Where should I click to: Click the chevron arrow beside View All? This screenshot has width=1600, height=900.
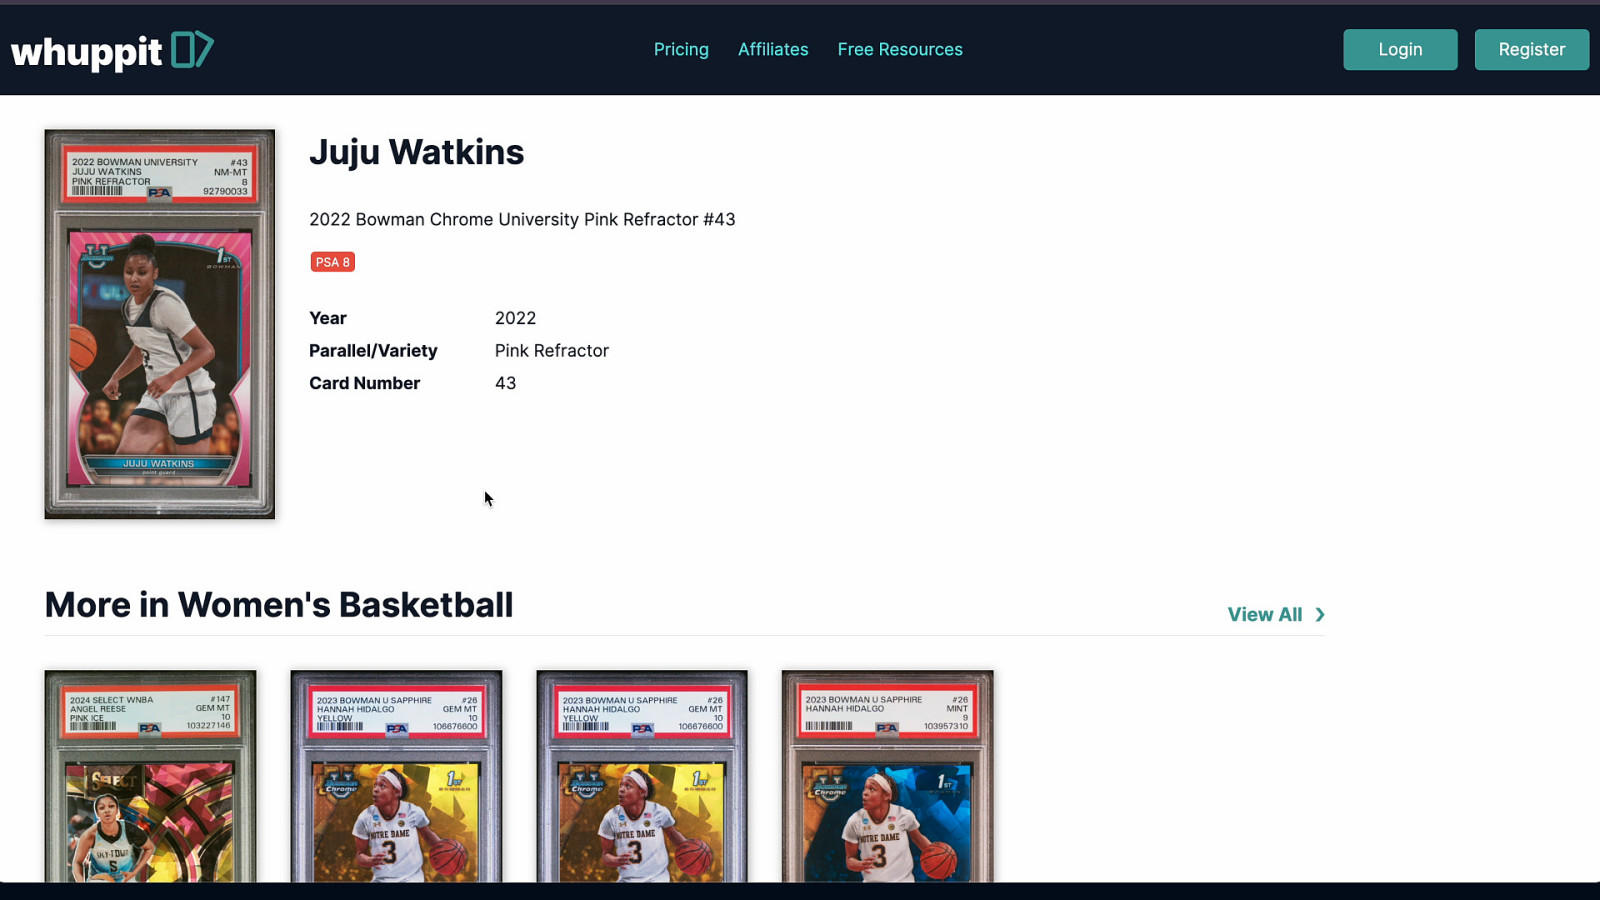[1320, 615]
